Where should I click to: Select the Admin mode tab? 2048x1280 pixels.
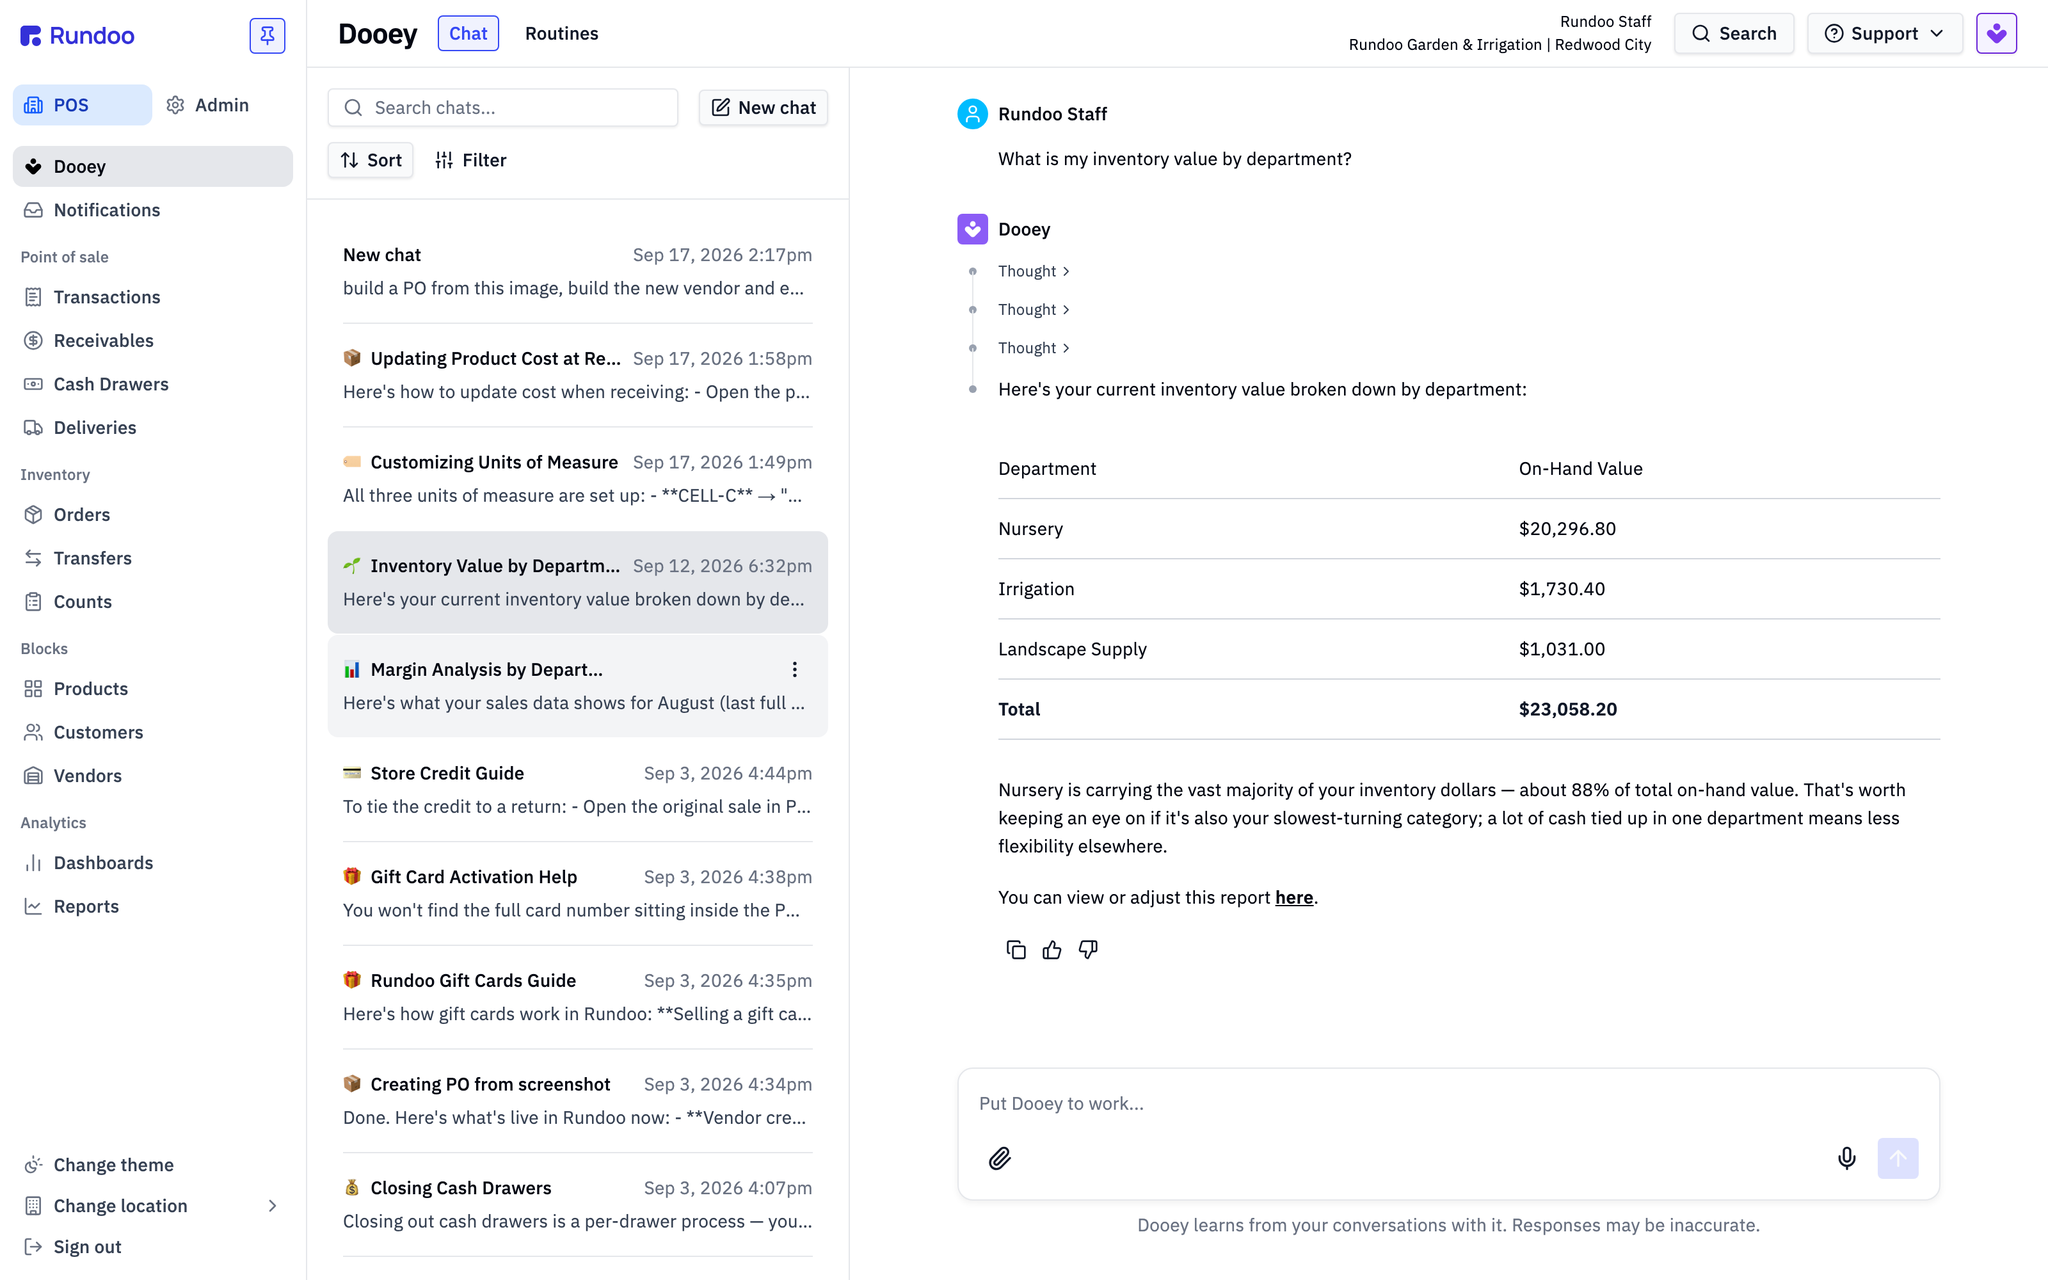[208, 105]
